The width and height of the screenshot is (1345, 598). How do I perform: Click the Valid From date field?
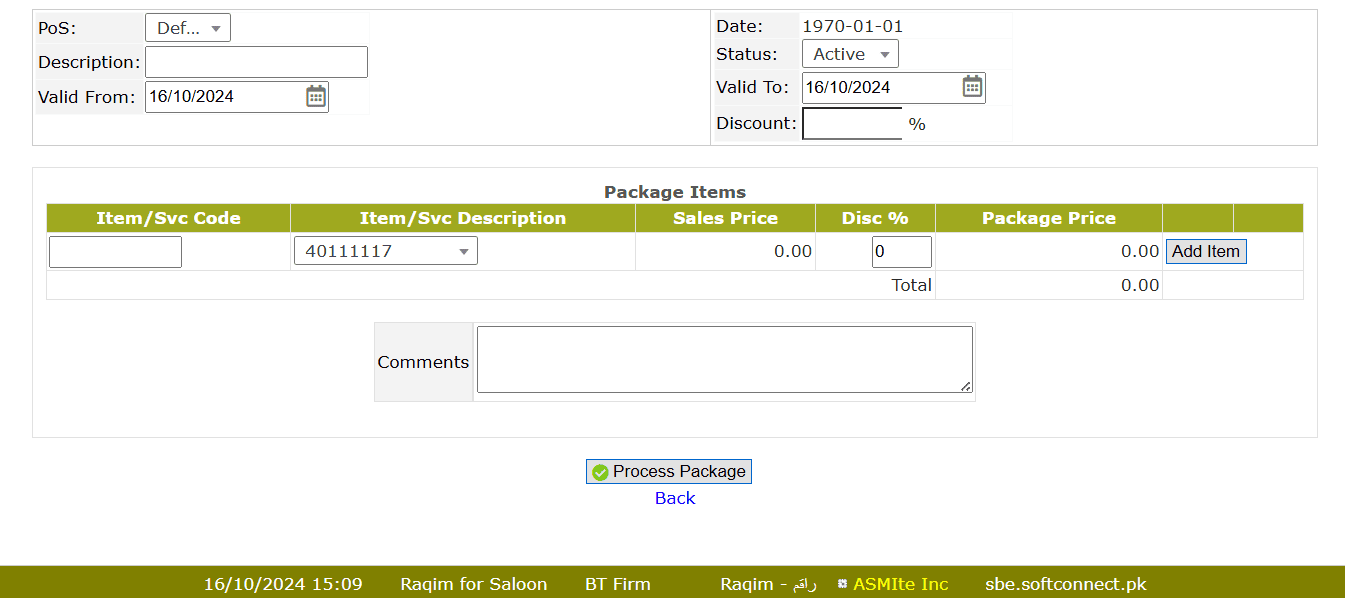point(224,96)
